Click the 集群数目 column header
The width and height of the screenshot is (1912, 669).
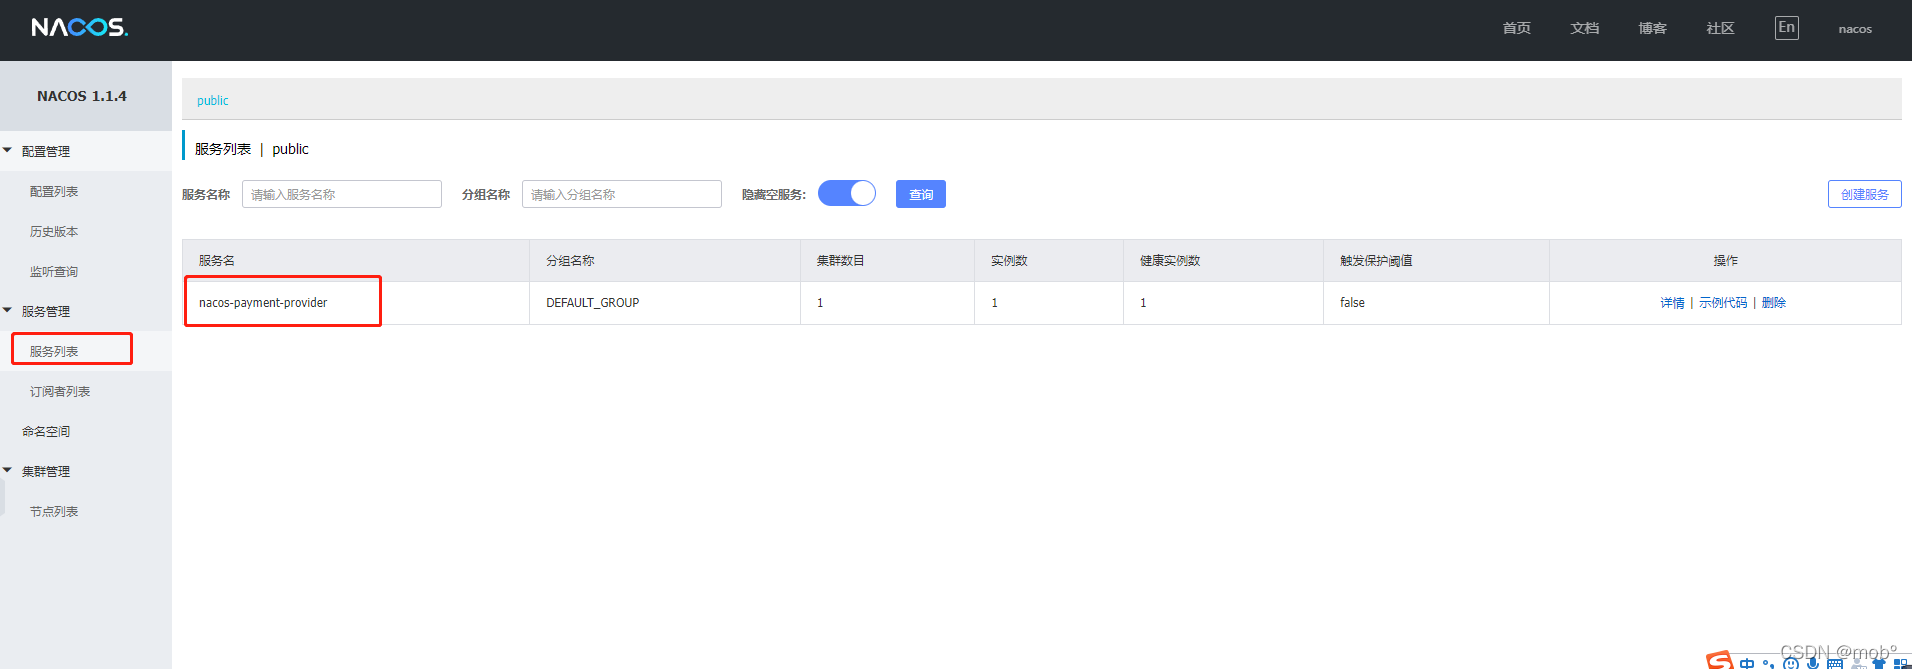pyautogui.click(x=888, y=260)
